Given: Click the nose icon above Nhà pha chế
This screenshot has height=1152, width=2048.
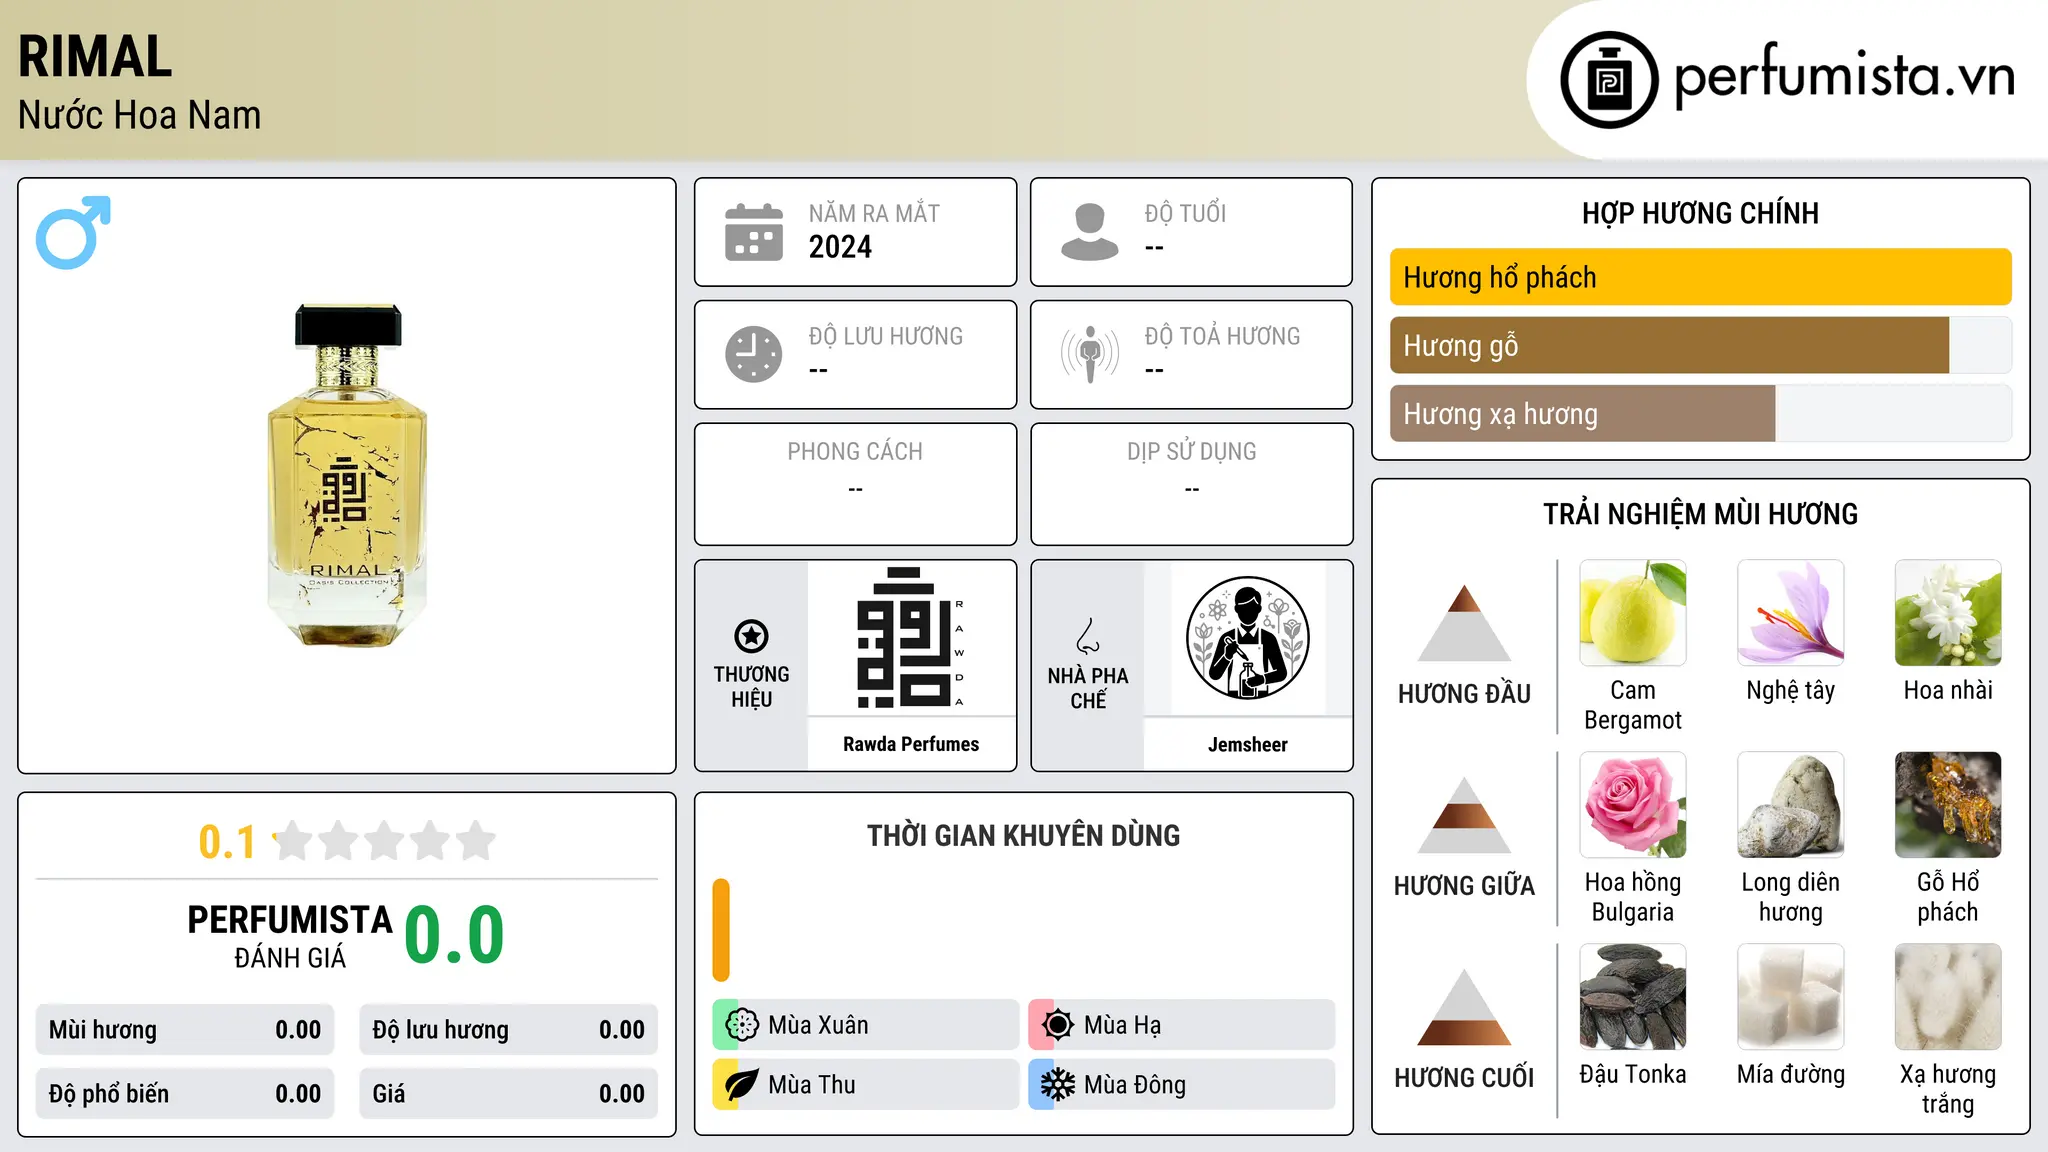Looking at the screenshot, I should click(x=1088, y=636).
